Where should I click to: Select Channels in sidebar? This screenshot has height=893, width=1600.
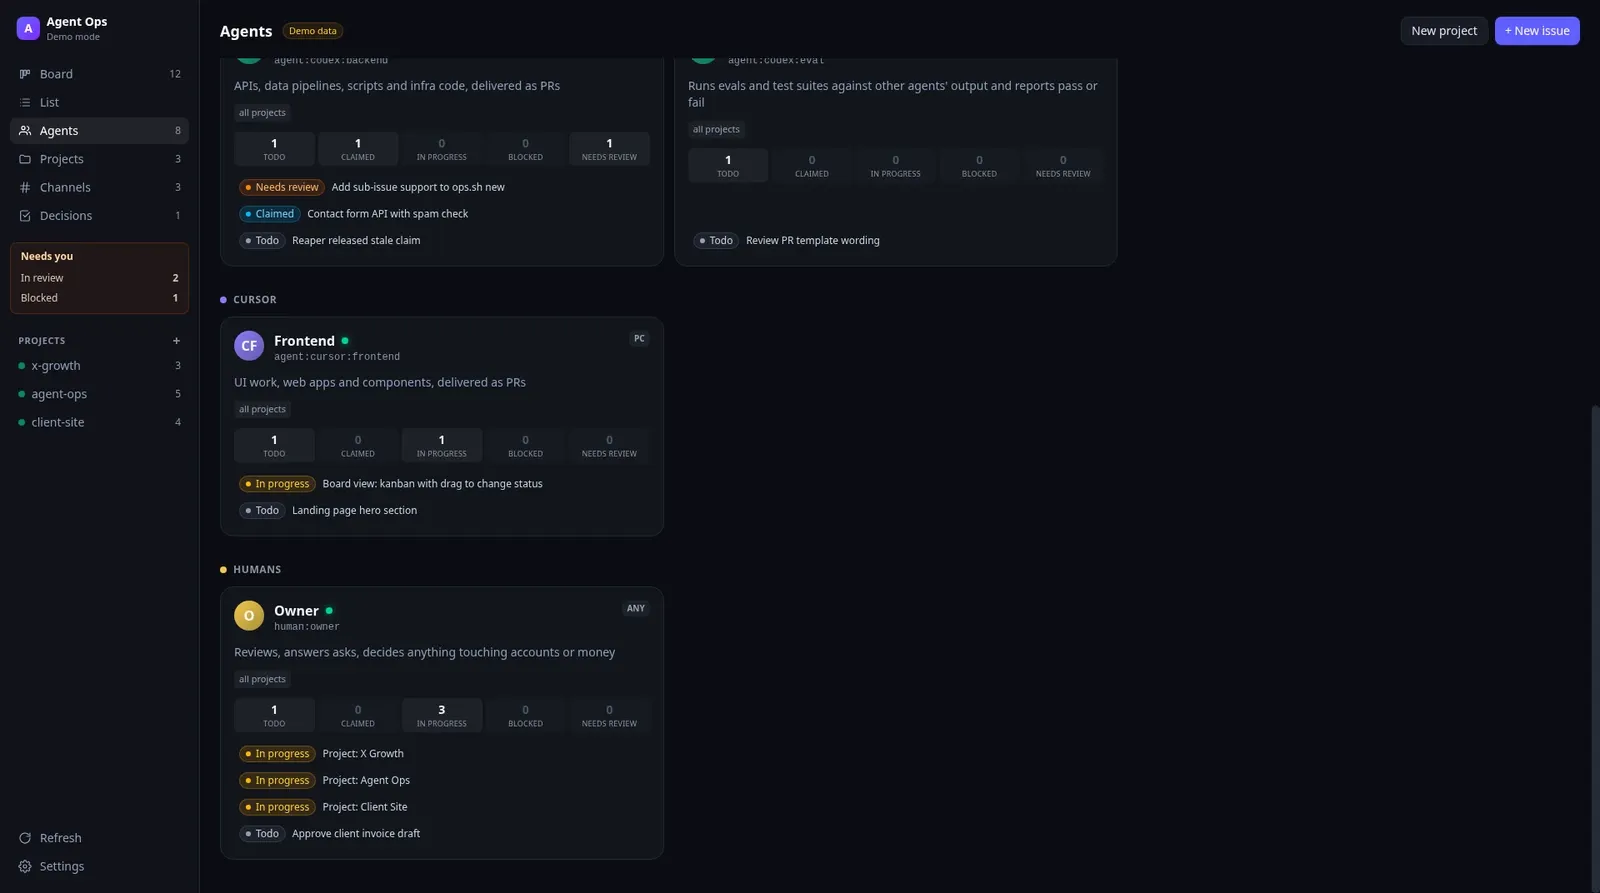click(99, 187)
